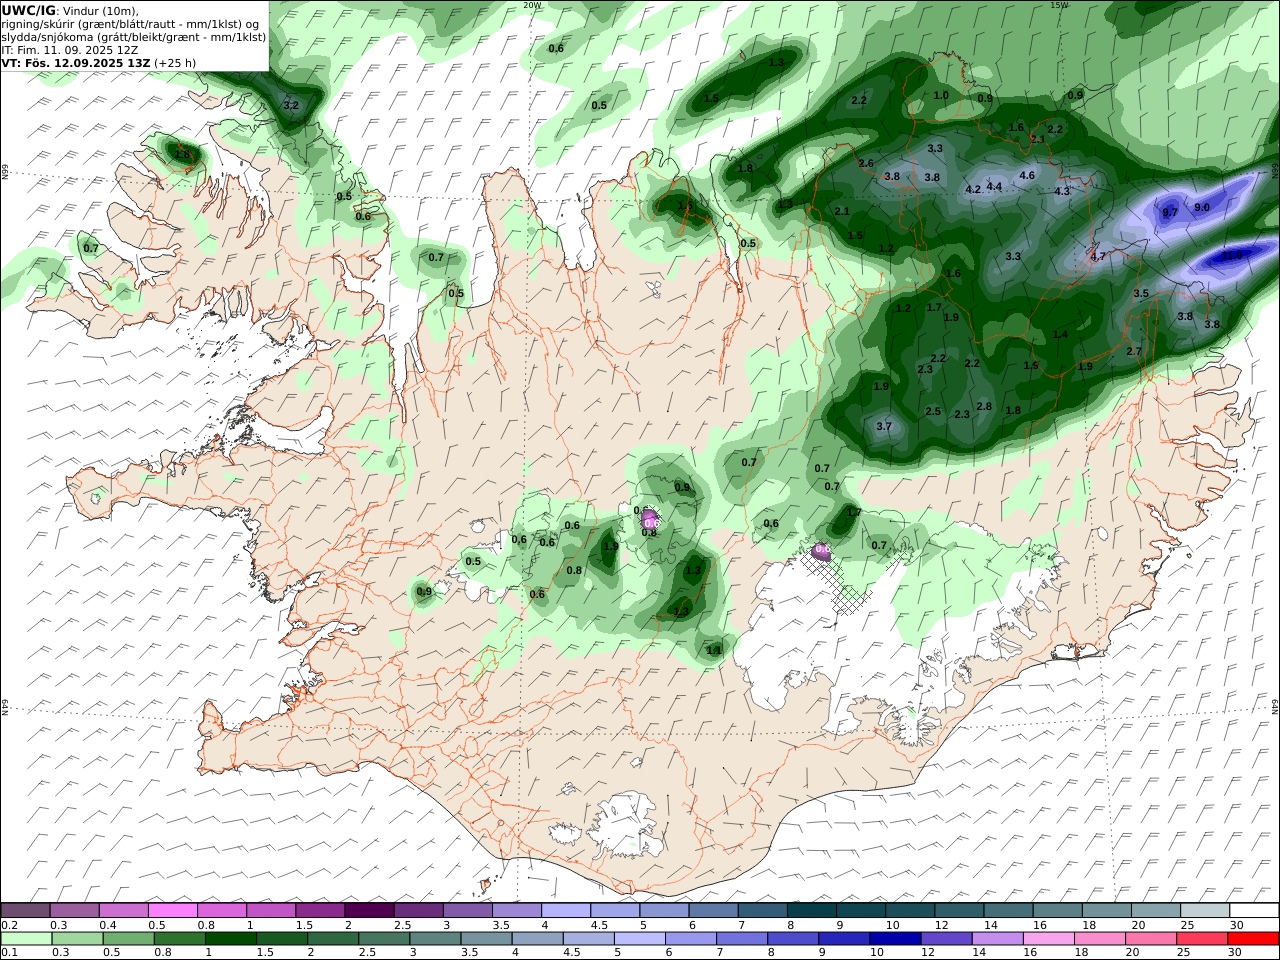Viewport: 1280px width, 960px height.
Task: Click the bright pink 0.5–0.8 snow legend swatch
Action: tap(173, 911)
